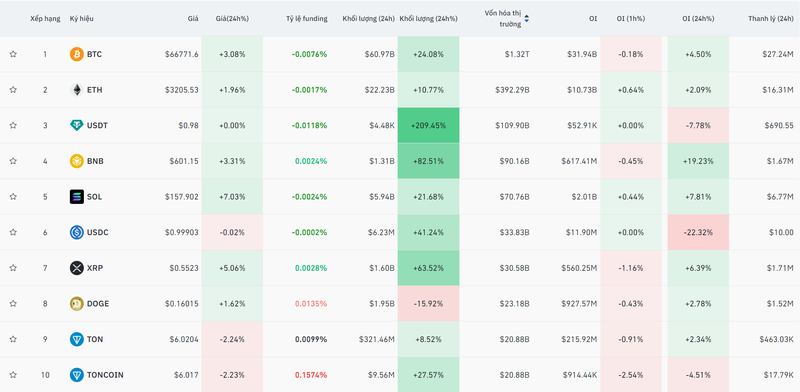This screenshot has width=800, height=392.
Task: Click the Khối lượng (24h) column header
Action: 368,19
